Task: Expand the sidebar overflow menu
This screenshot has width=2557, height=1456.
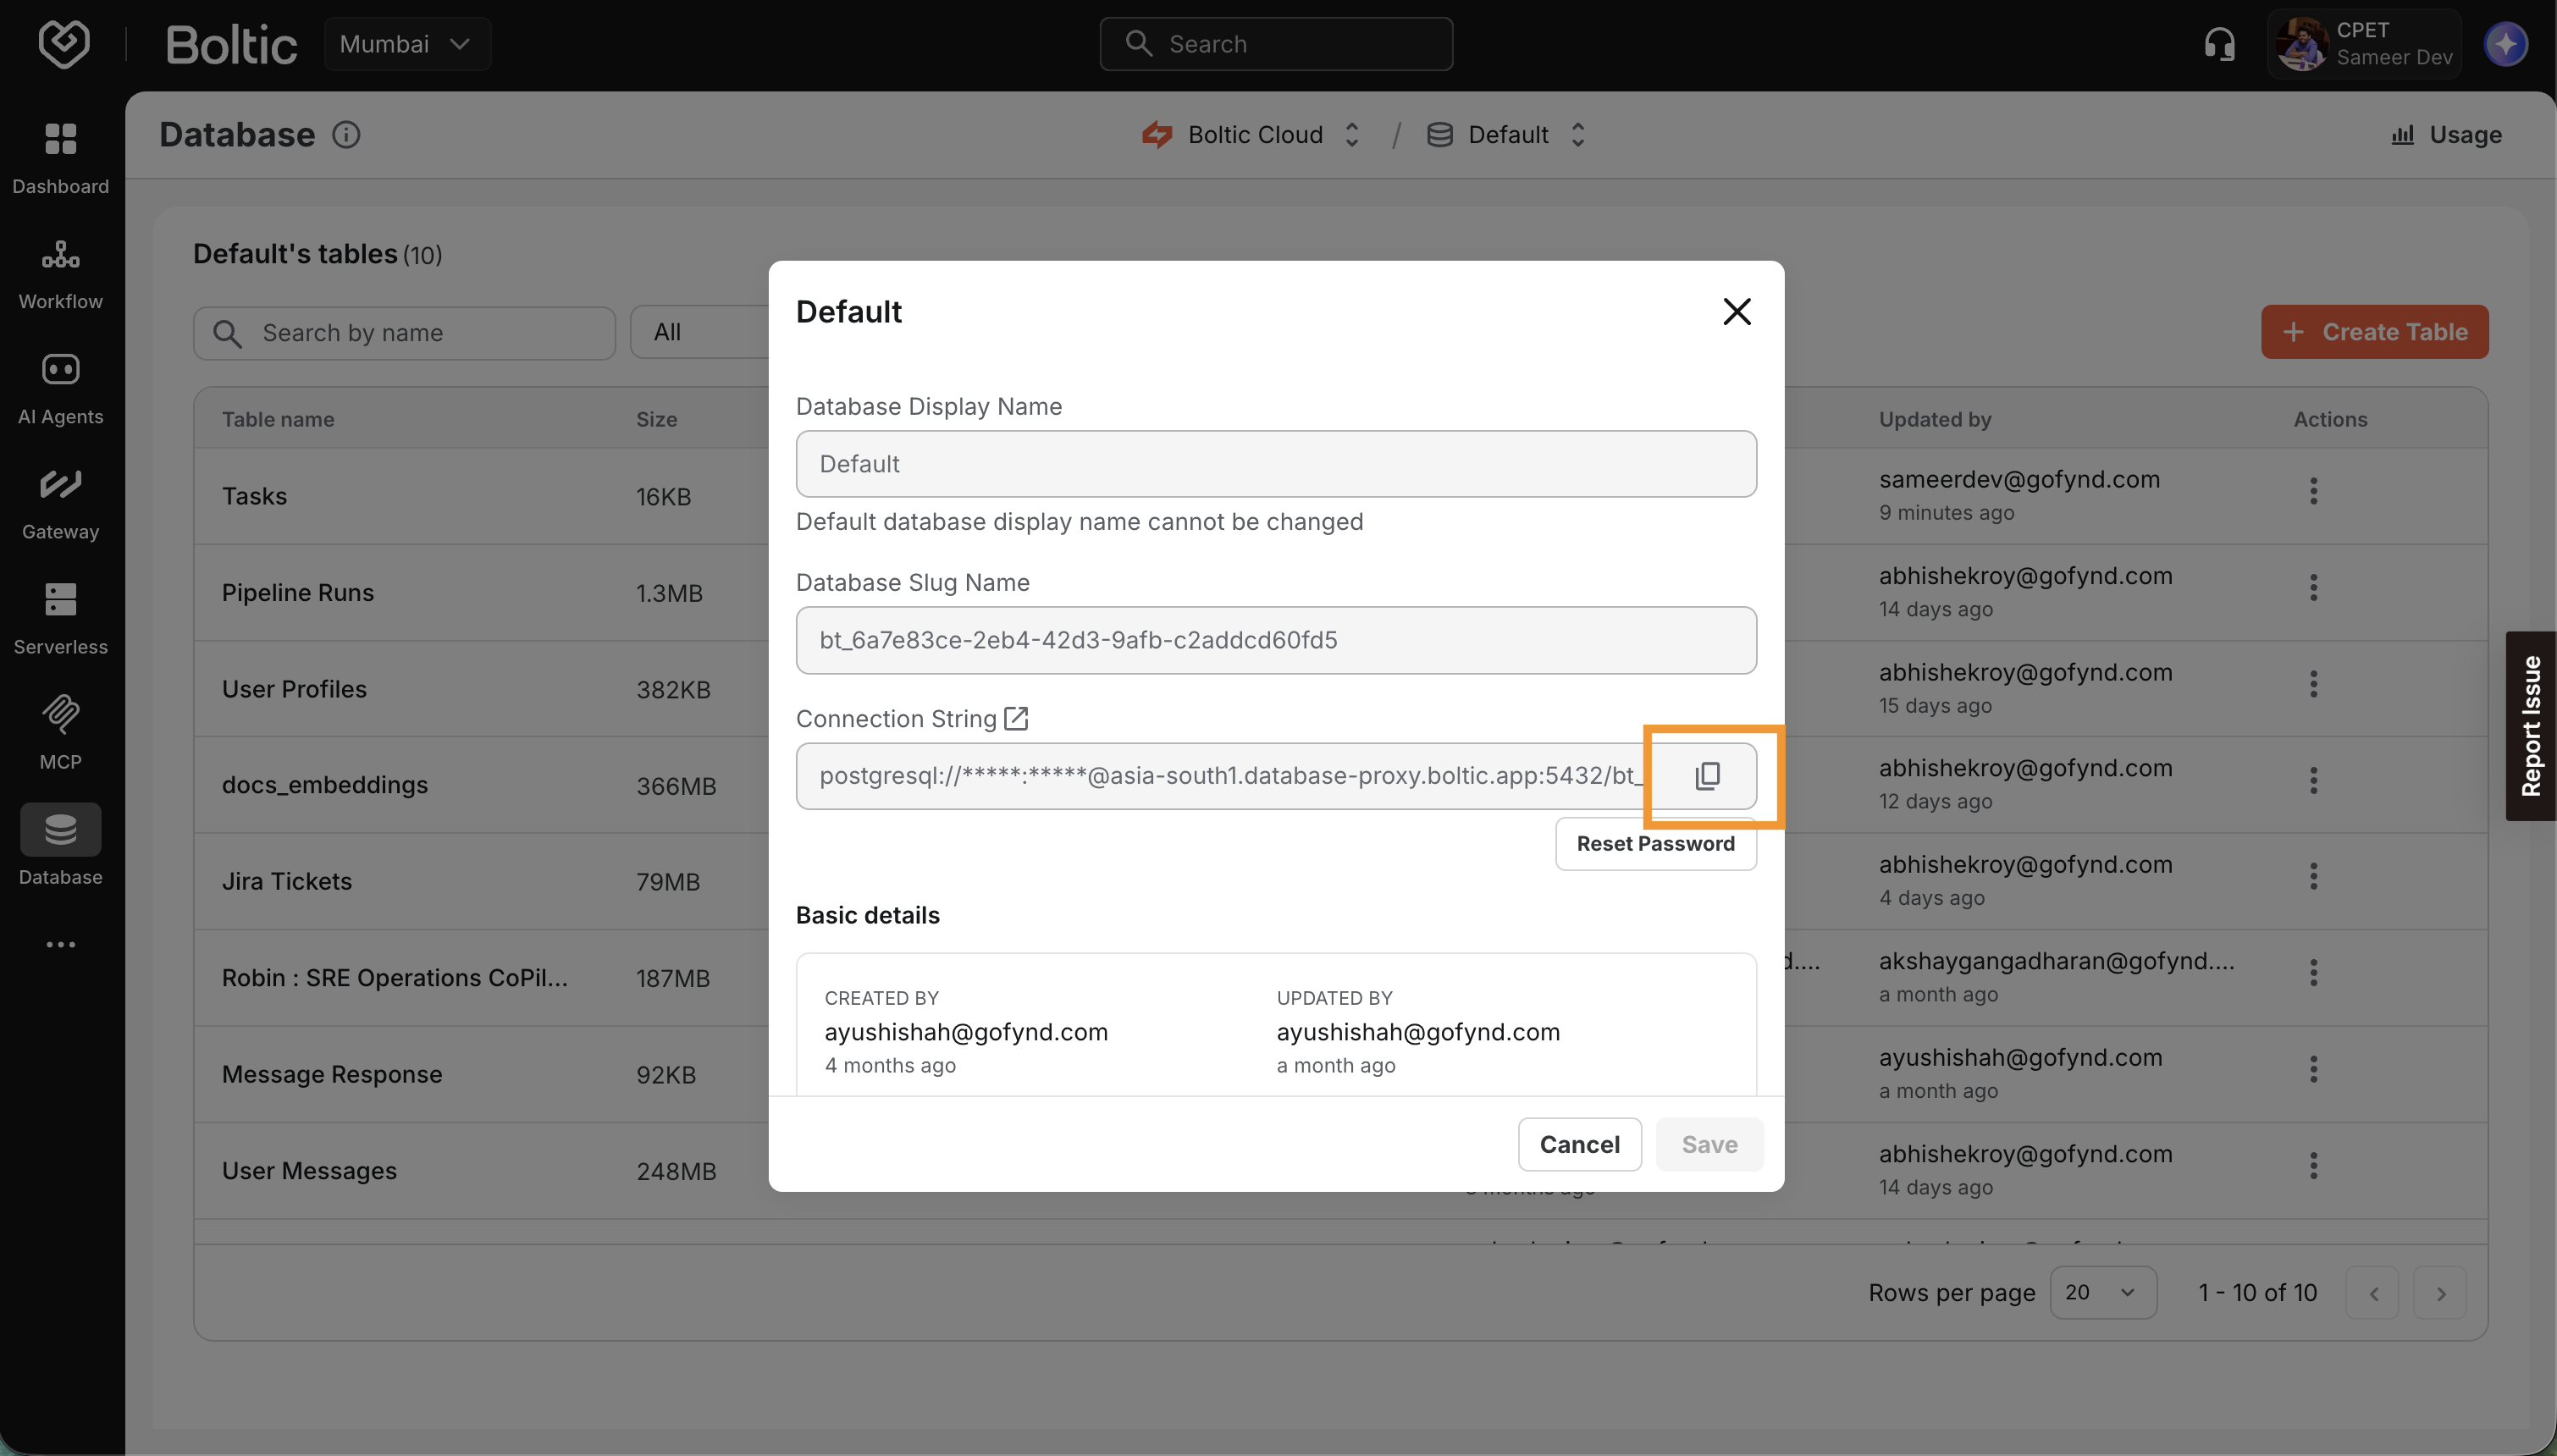Action: coord(60,944)
